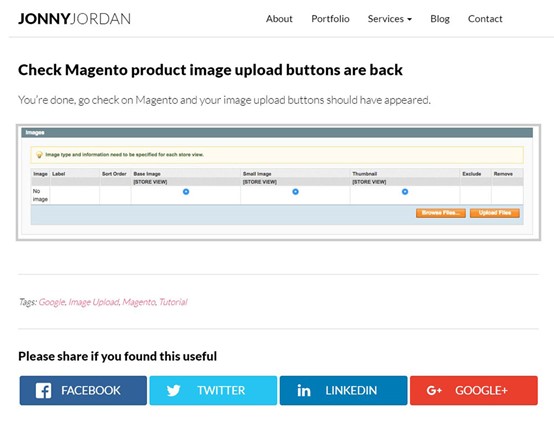Follow the Google tag link
This screenshot has width=554, height=421.
point(52,302)
